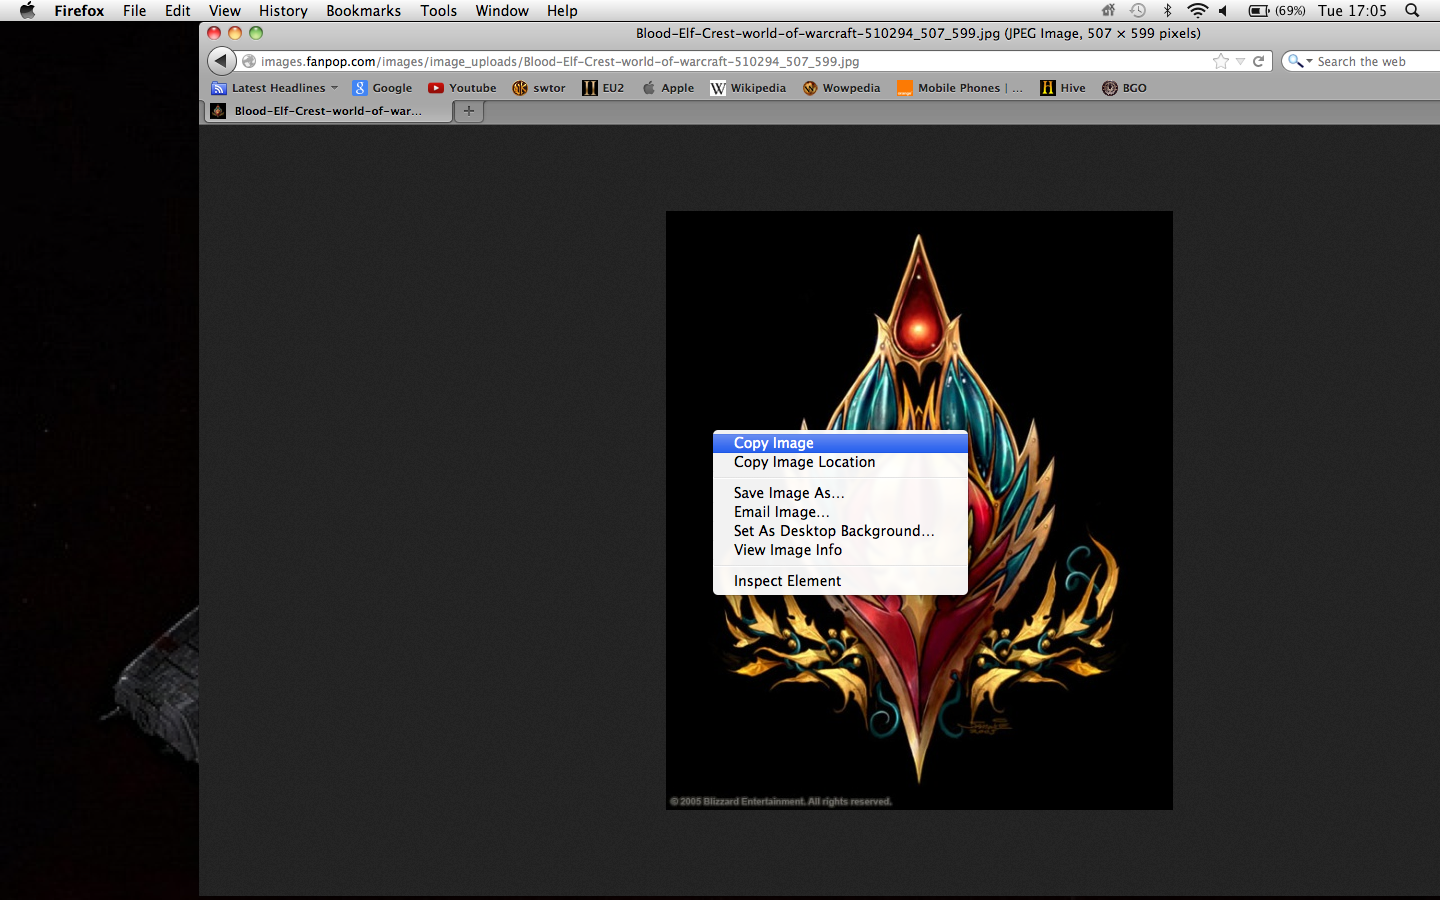Reload the current page
Screen dimensions: 1440x900
click(x=1259, y=61)
